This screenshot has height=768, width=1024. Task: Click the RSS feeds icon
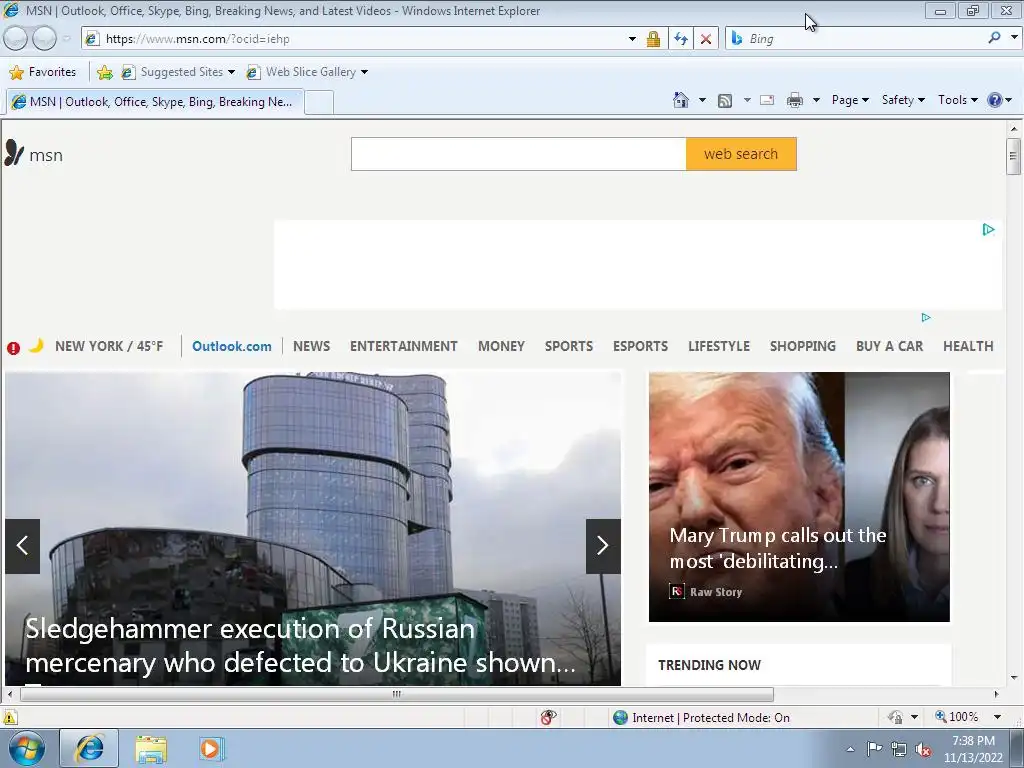pos(725,101)
